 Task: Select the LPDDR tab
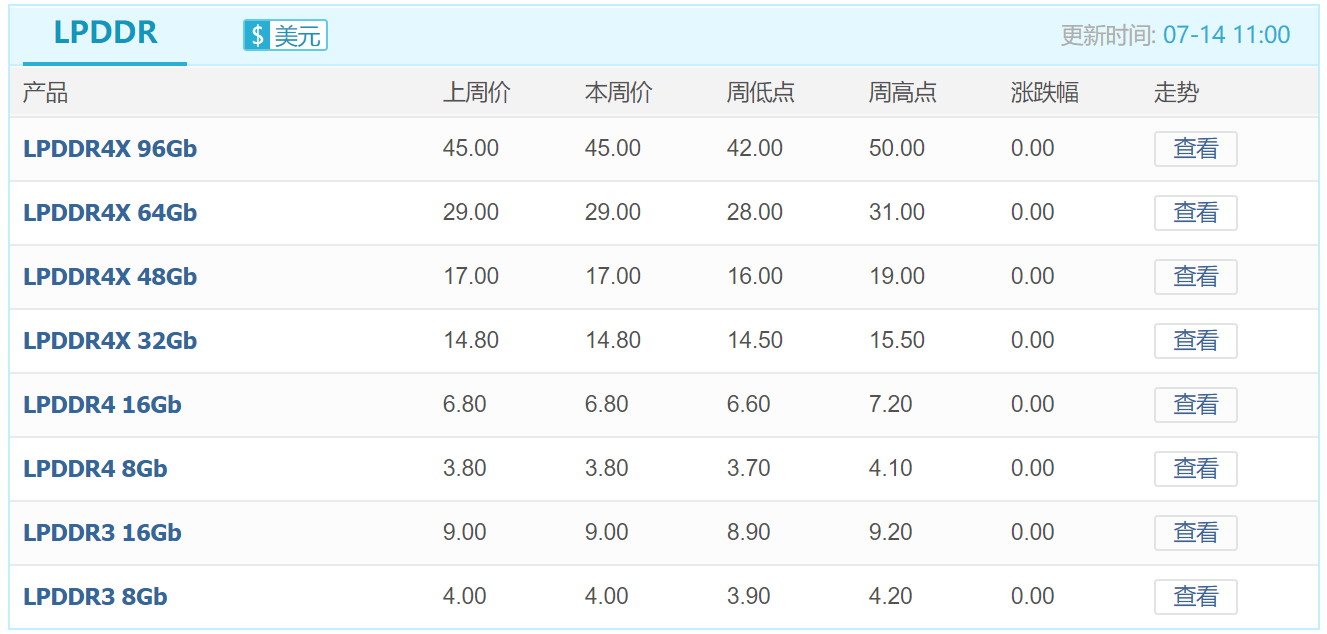pos(106,33)
